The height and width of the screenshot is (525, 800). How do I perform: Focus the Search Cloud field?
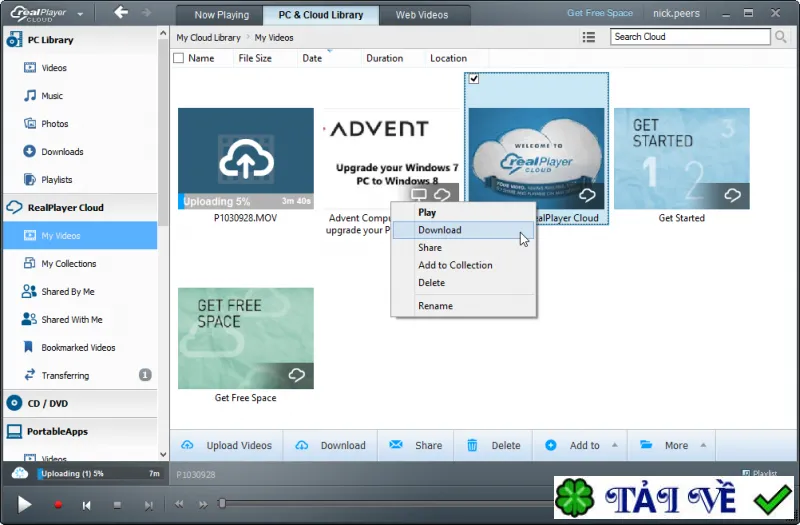coord(690,37)
